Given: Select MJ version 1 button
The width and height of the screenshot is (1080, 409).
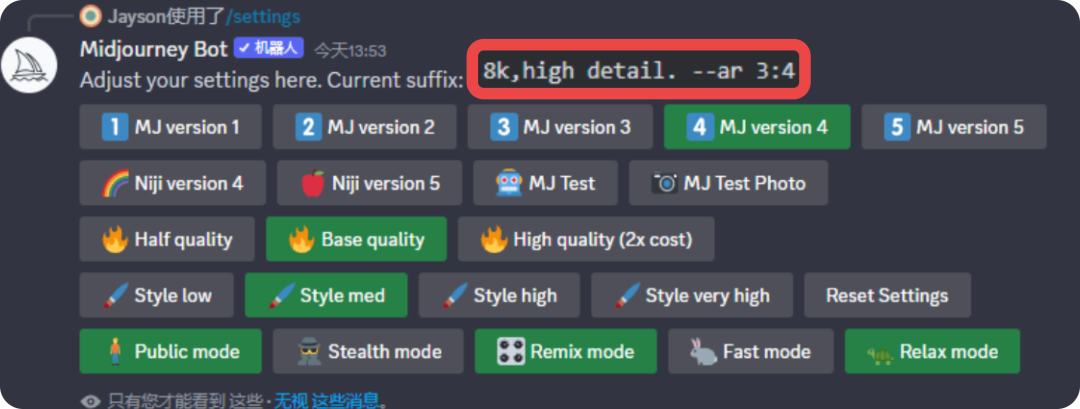Looking at the screenshot, I should [x=170, y=127].
